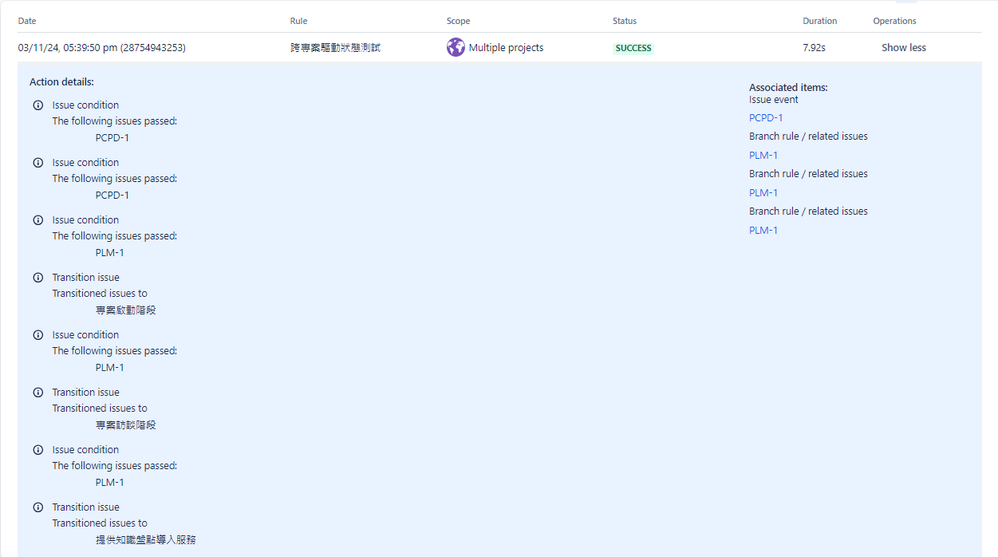Click the Issue event label
The image size is (998, 557).
[x=773, y=100]
